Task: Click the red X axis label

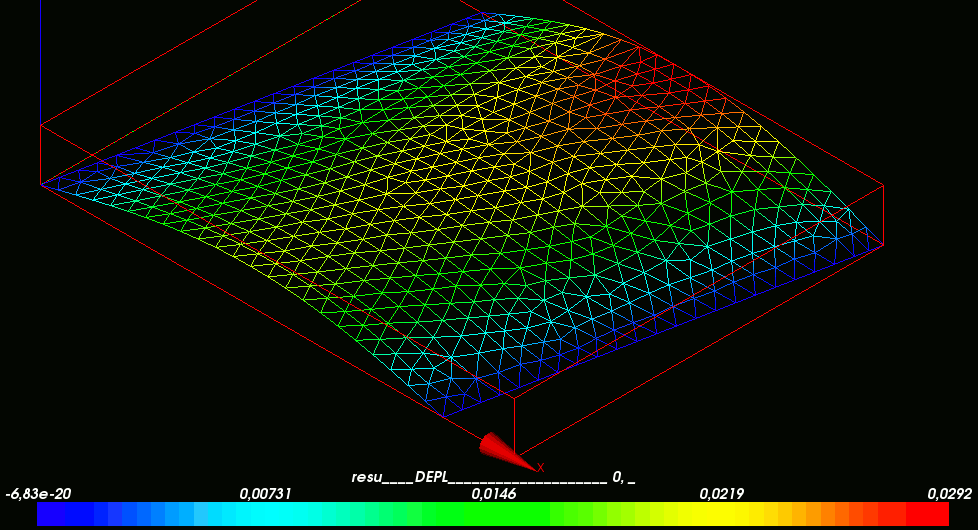Action: click(x=540, y=468)
